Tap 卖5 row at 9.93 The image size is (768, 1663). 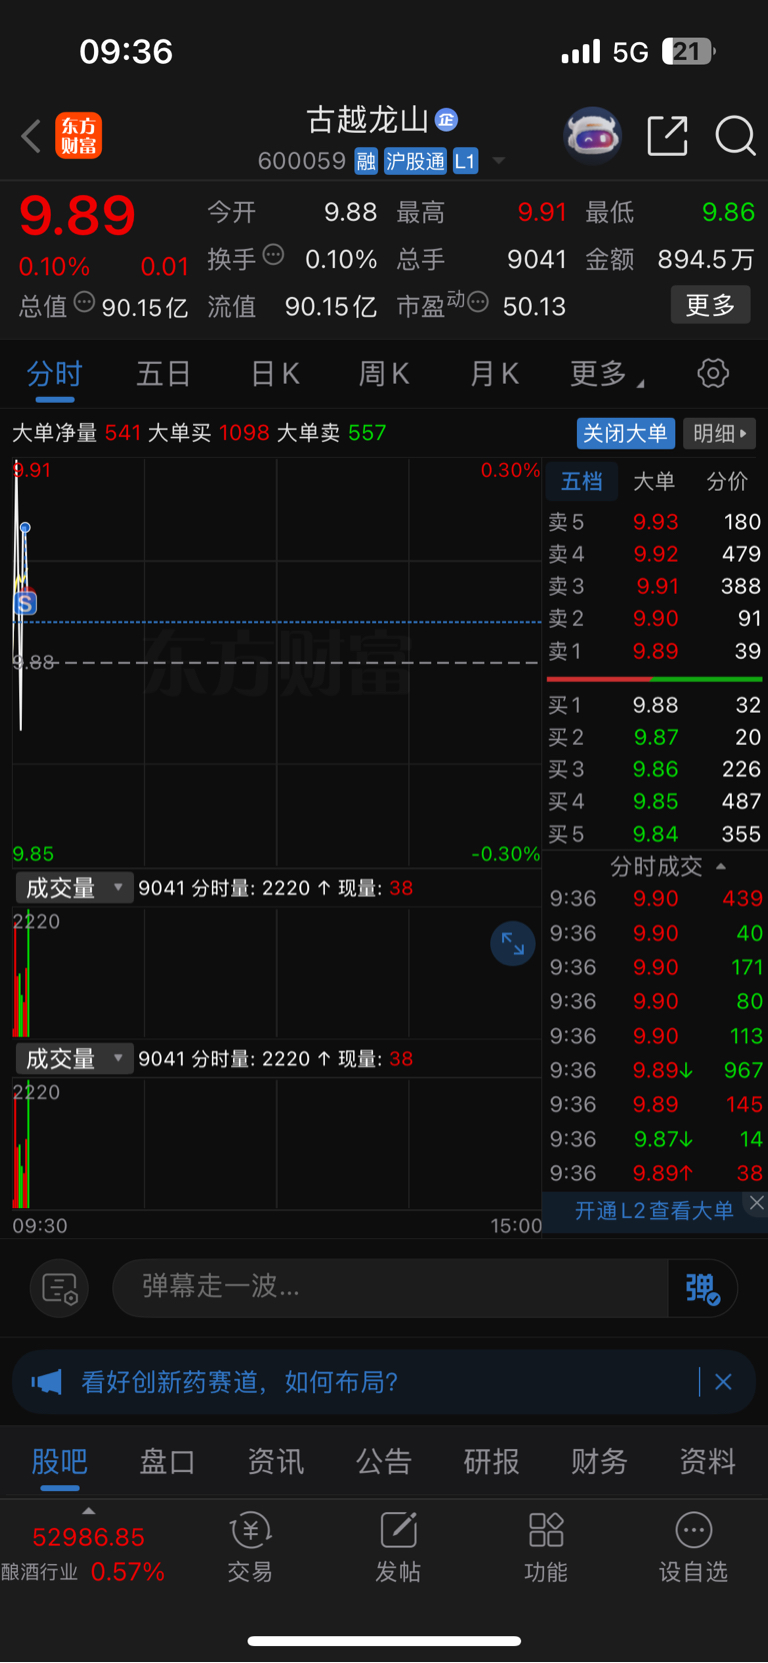coord(655,522)
